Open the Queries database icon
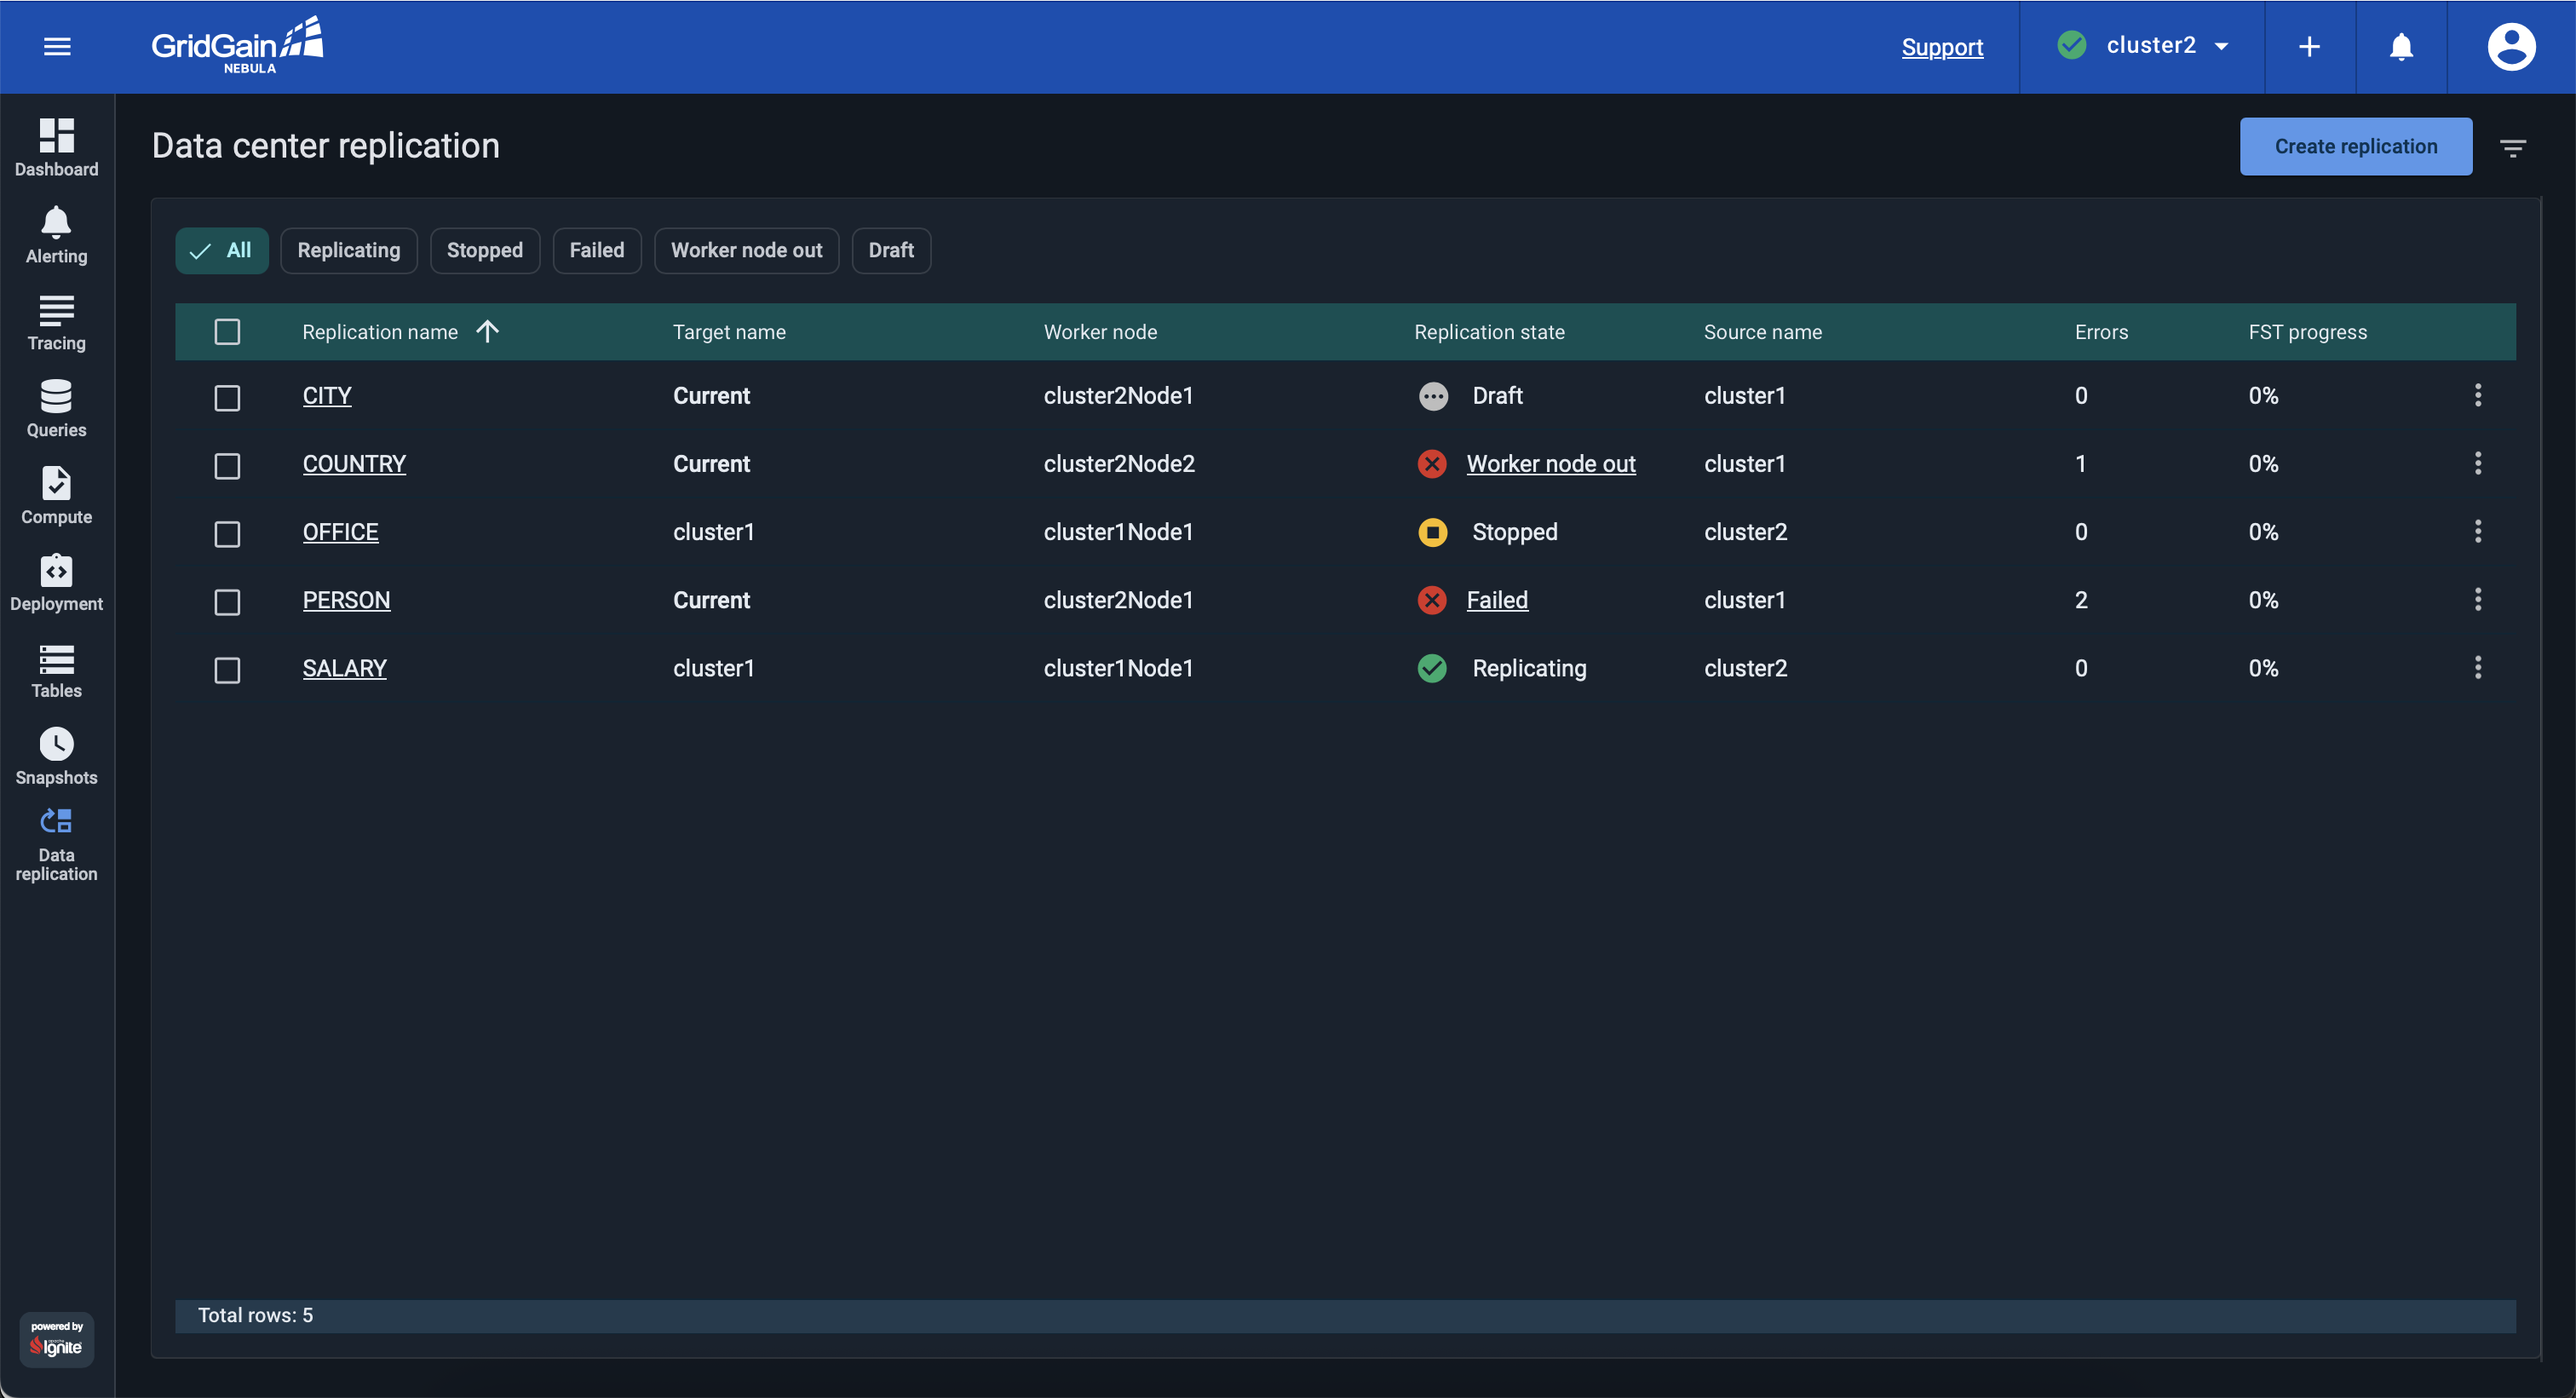The width and height of the screenshot is (2576, 1398). 56,408
